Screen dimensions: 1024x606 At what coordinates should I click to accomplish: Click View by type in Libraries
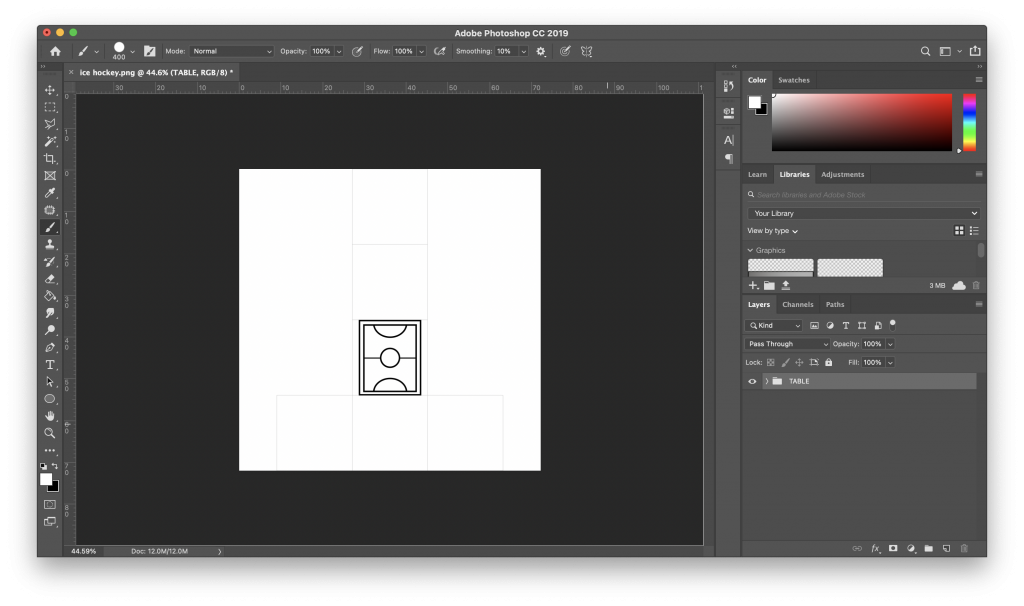click(x=773, y=231)
